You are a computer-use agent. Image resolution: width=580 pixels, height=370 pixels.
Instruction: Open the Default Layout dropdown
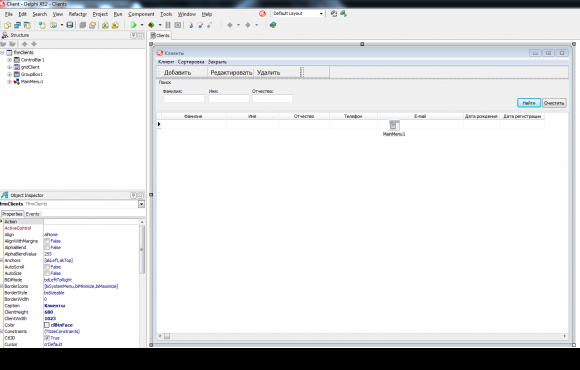(298, 14)
